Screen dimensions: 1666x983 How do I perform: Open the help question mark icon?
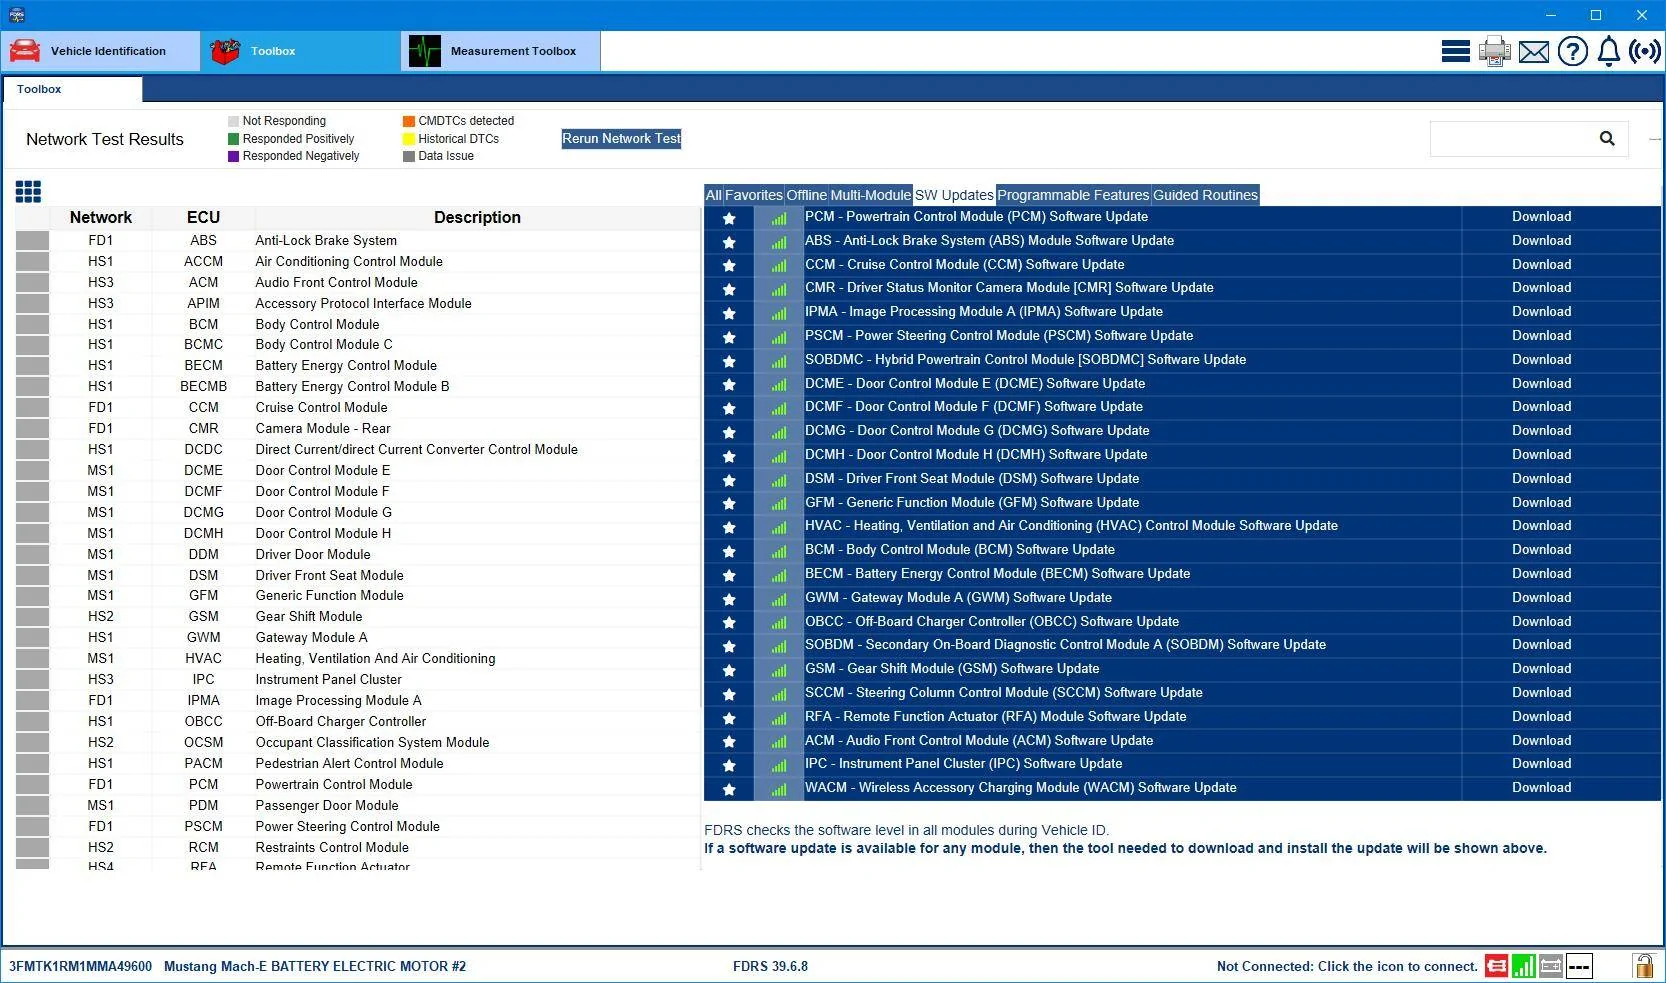[1572, 51]
